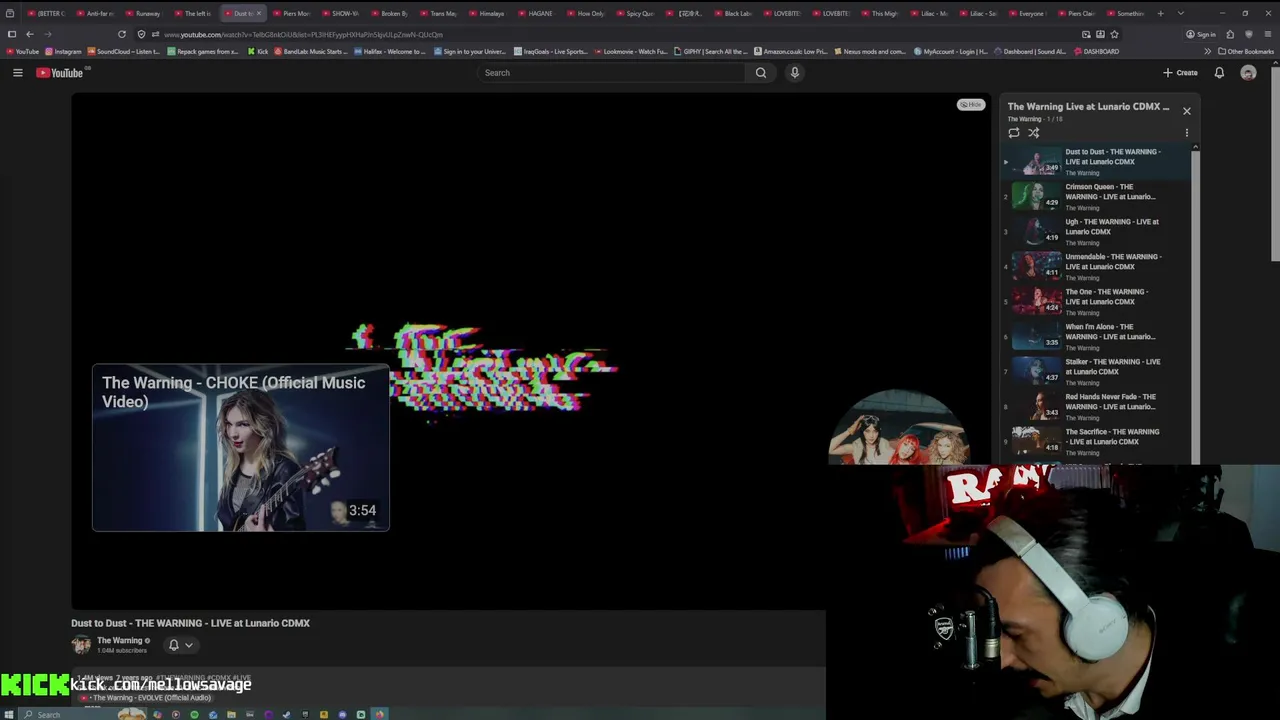The height and width of the screenshot is (720, 1280).
Task: Bookmark this page with star icon
Action: 1114,34
